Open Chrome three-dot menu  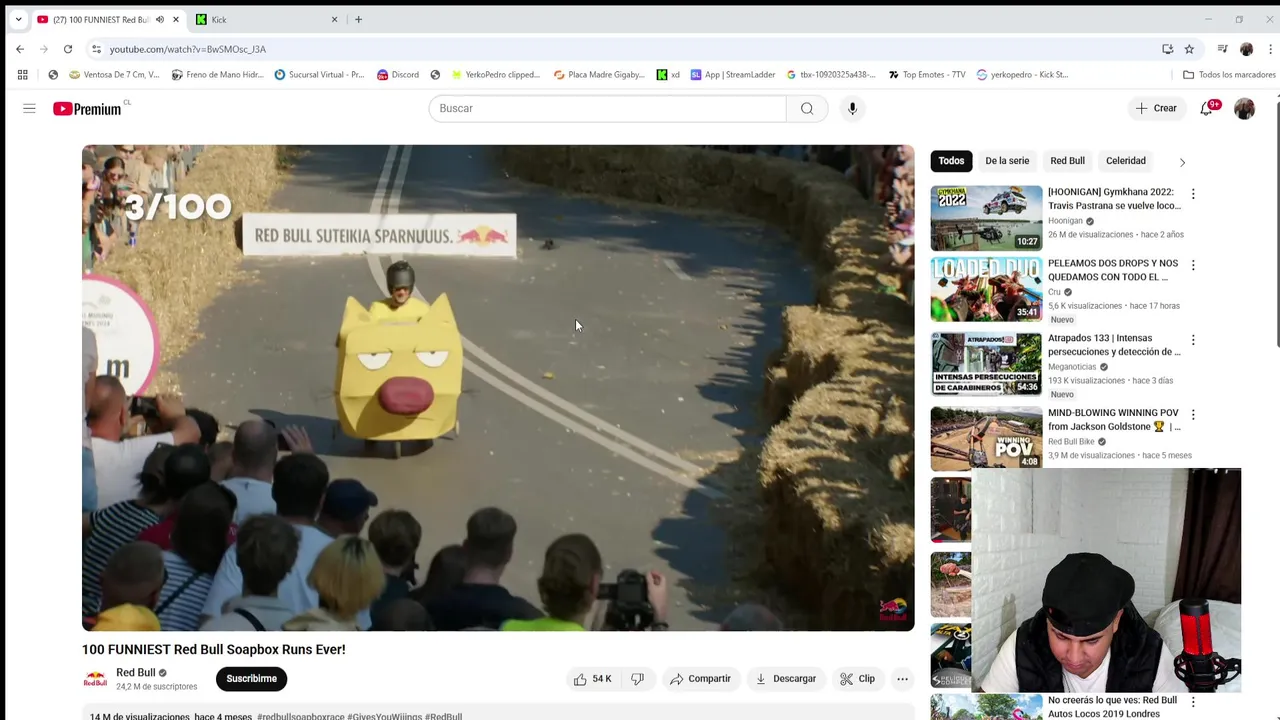tap(1270, 49)
